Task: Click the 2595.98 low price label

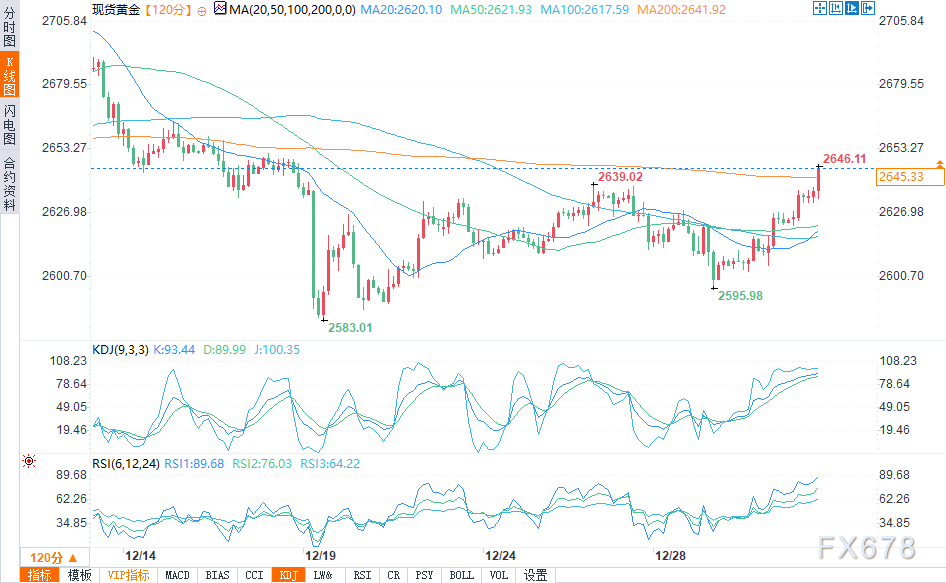Action: 740,296
